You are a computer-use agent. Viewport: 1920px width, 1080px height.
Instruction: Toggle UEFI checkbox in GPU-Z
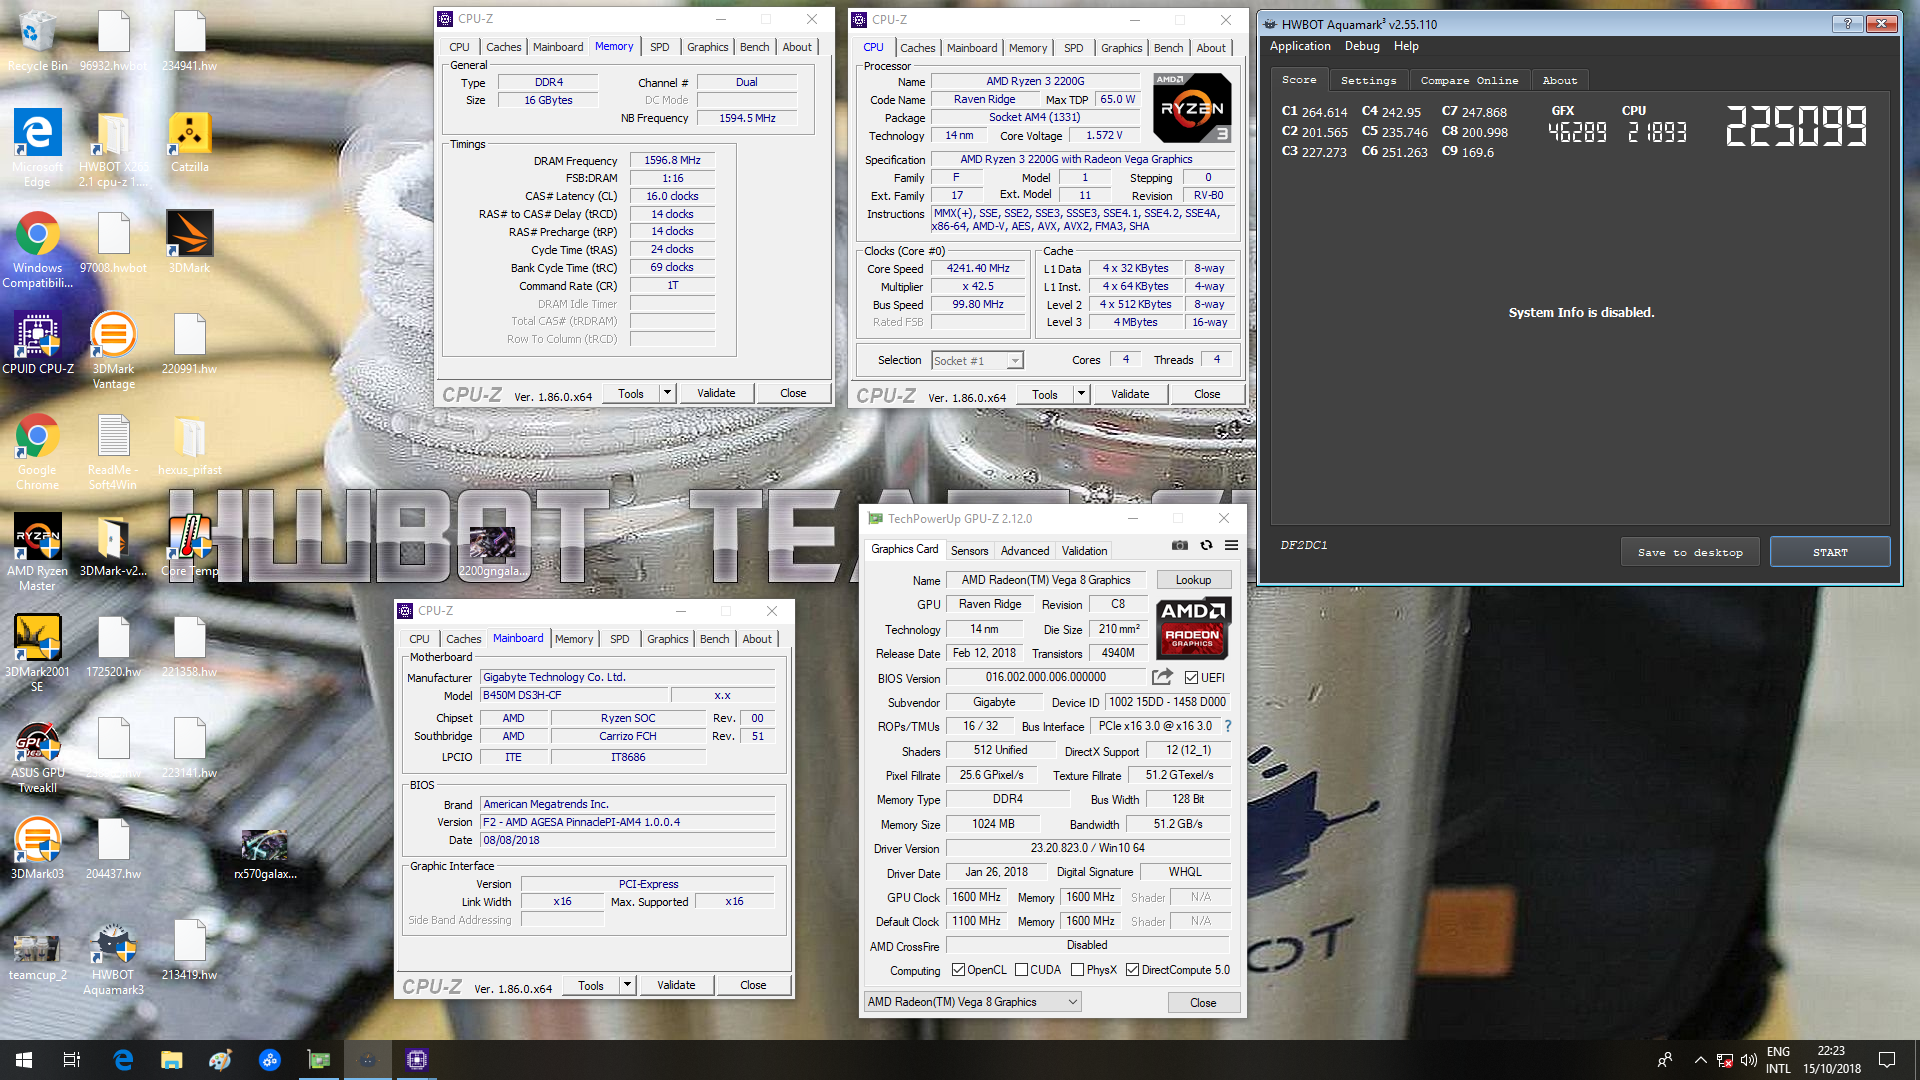[x=1191, y=678]
